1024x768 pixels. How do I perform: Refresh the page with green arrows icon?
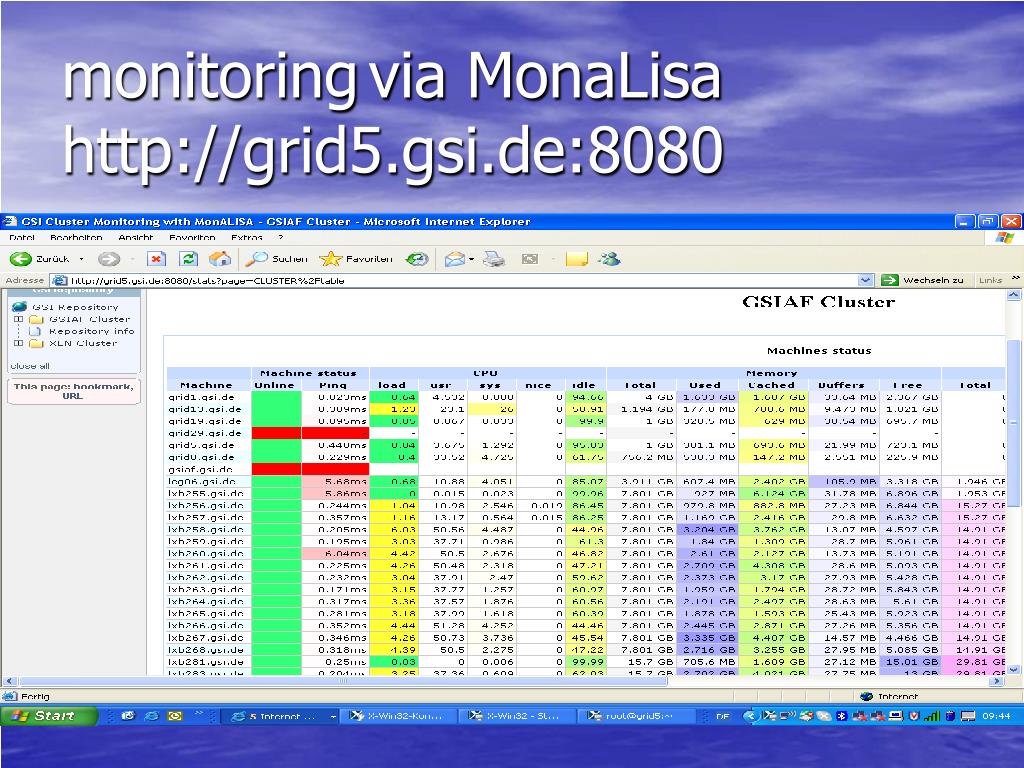(x=188, y=259)
